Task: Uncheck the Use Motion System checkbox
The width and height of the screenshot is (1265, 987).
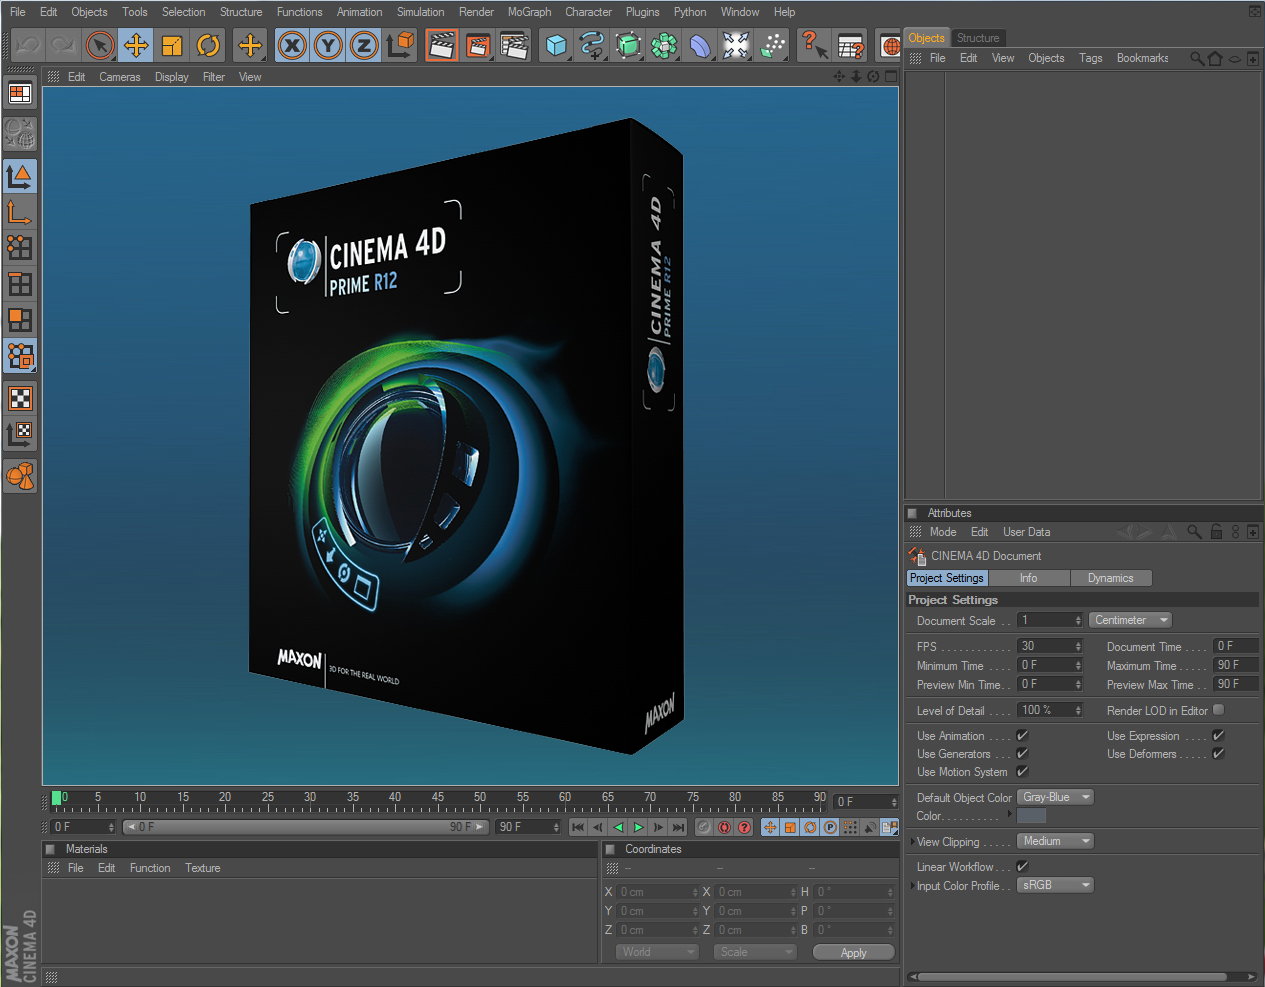Action: [x=1022, y=771]
